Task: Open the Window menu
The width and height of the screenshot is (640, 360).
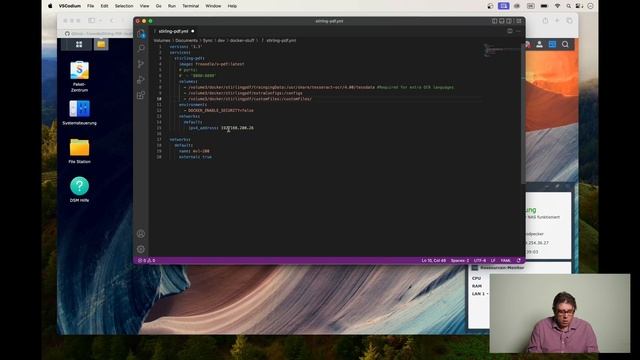Action: (x=213, y=6)
